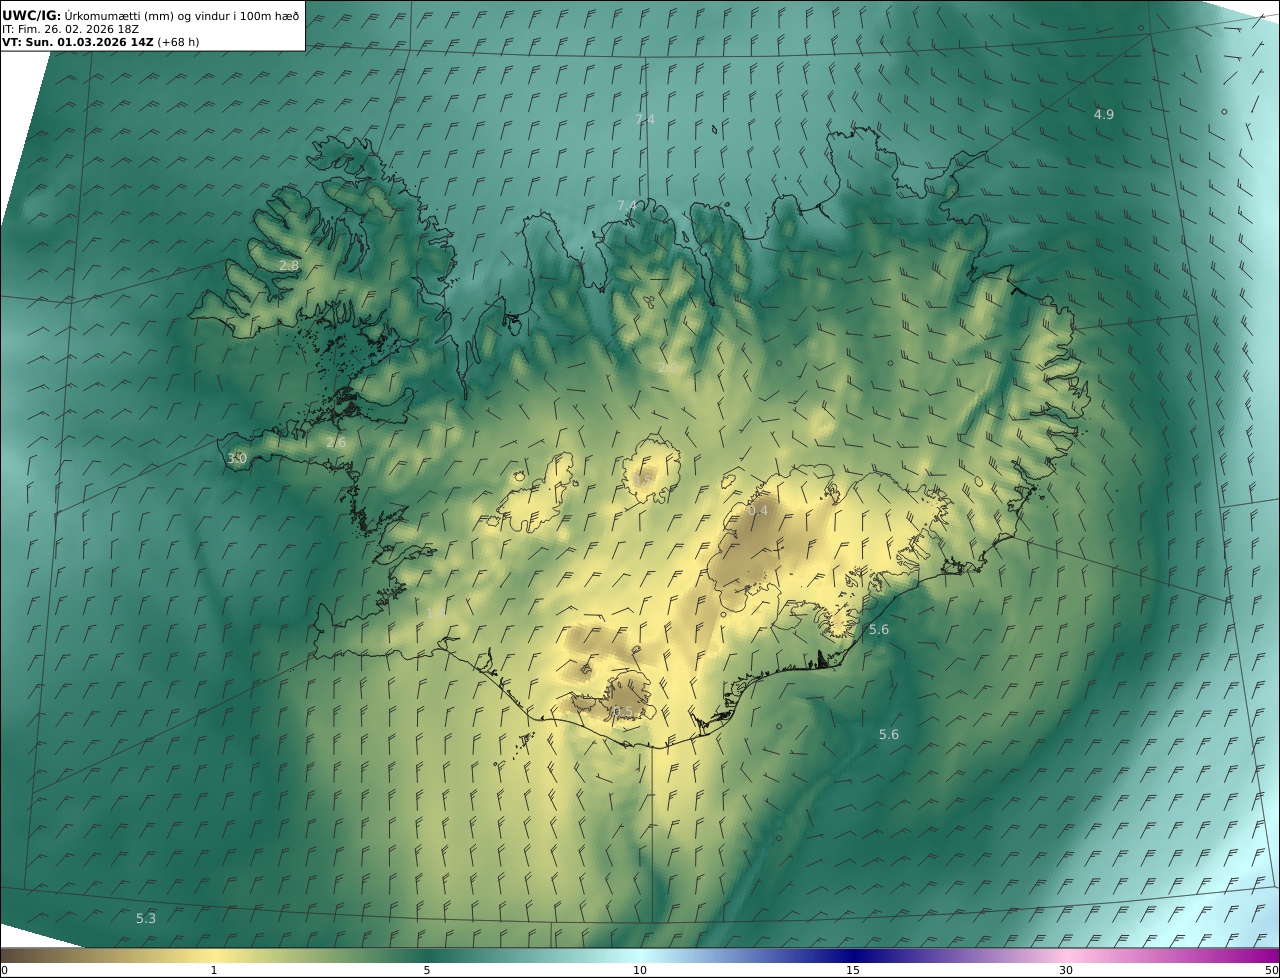Click the brown start of the precipitation colorbar

pos(18,955)
